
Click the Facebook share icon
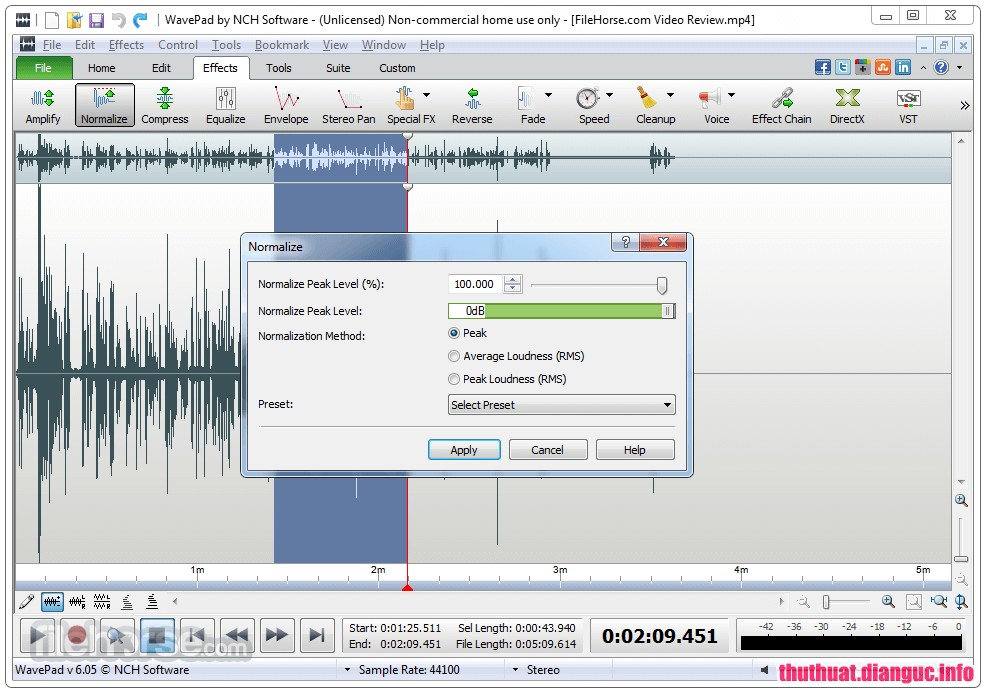[822, 67]
